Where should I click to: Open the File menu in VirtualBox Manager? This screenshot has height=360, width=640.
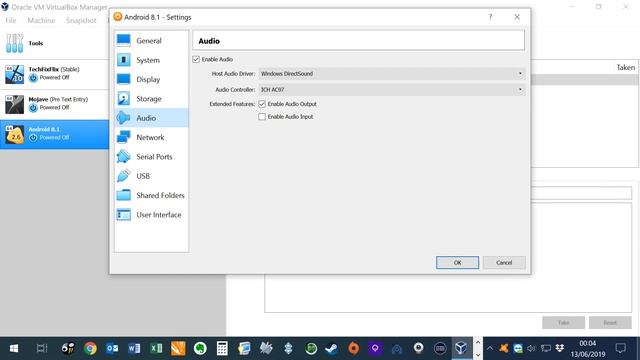[11, 20]
